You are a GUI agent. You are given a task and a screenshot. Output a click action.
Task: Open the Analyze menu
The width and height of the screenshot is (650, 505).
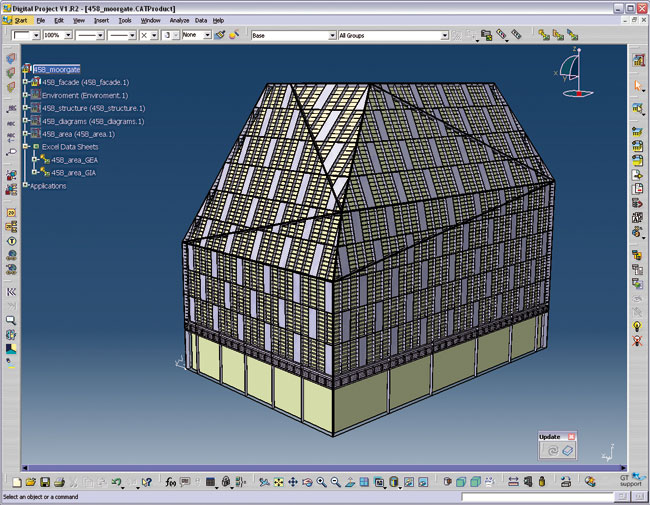coord(179,20)
